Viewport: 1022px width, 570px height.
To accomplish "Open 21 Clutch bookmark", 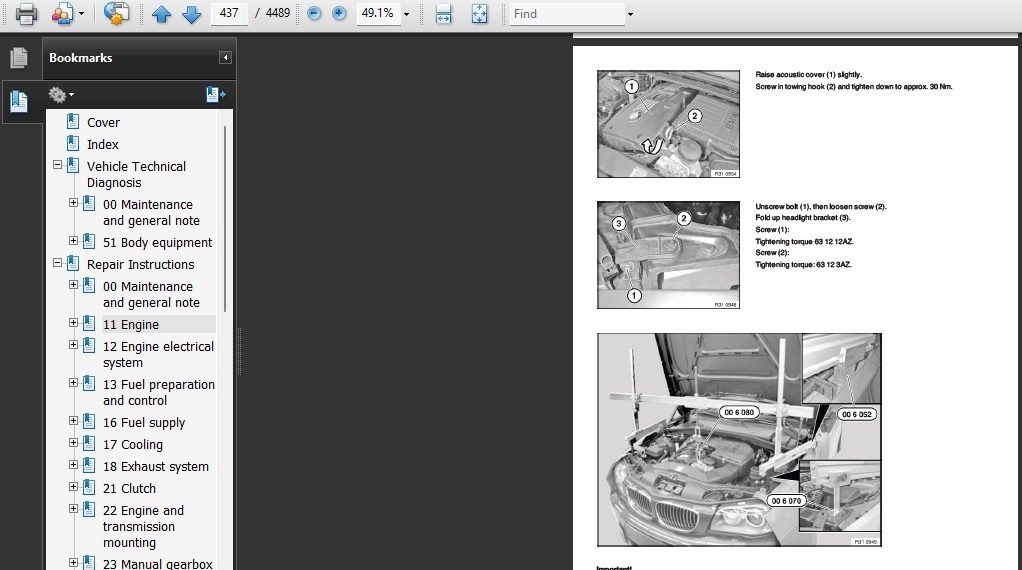I will pos(129,489).
